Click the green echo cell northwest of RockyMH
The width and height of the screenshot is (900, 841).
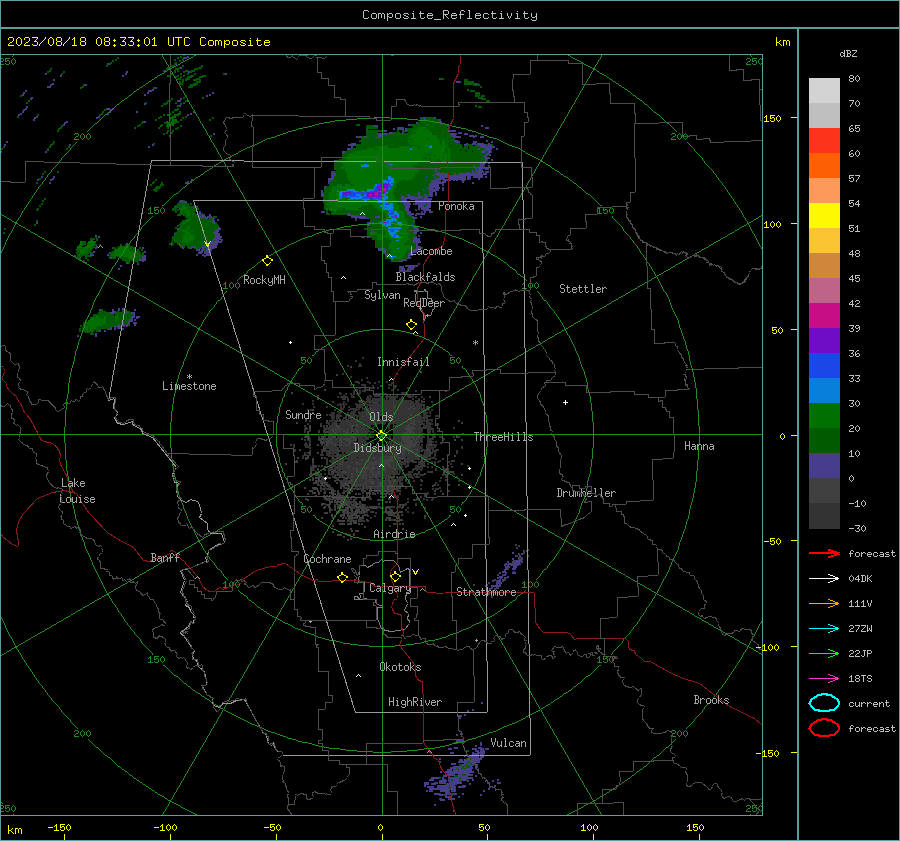tap(195, 226)
